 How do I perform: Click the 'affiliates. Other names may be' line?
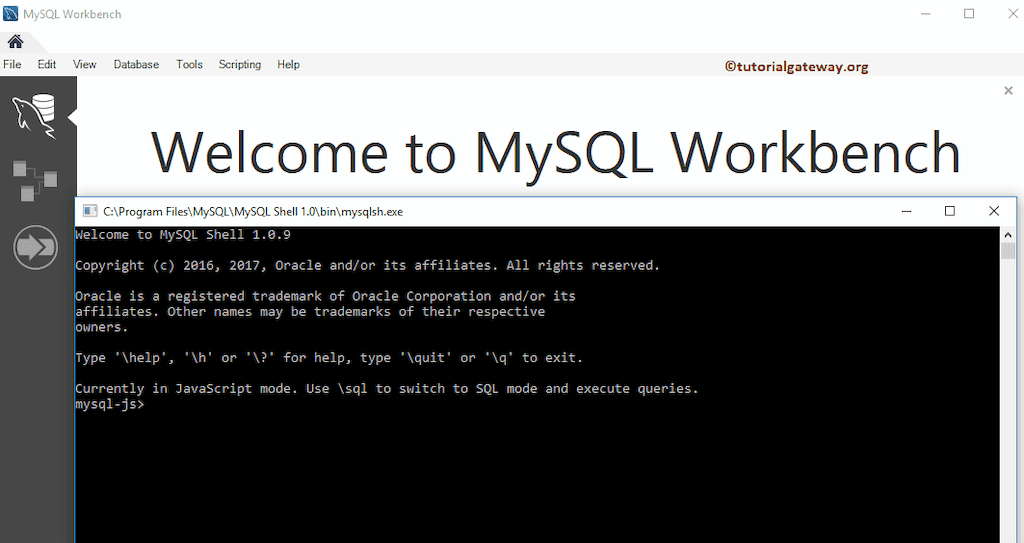tap(310, 312)
